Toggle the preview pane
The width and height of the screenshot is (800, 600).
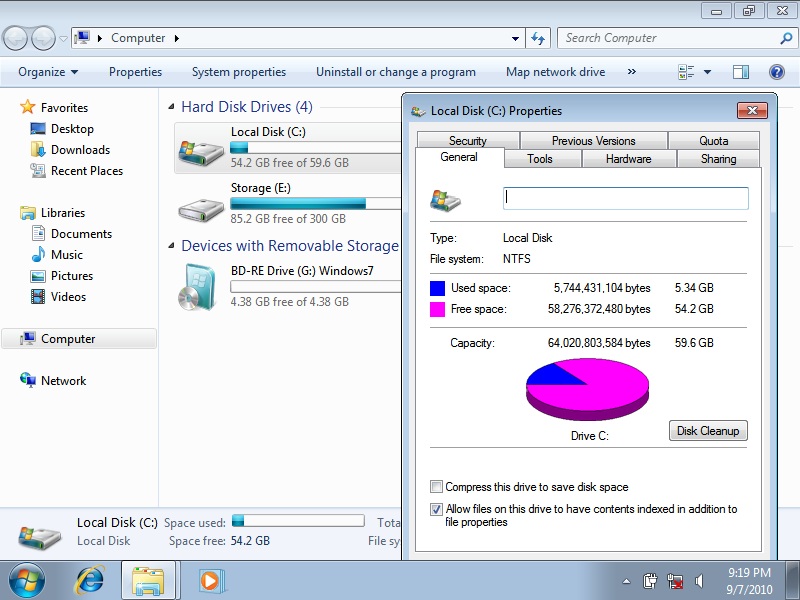741,72
